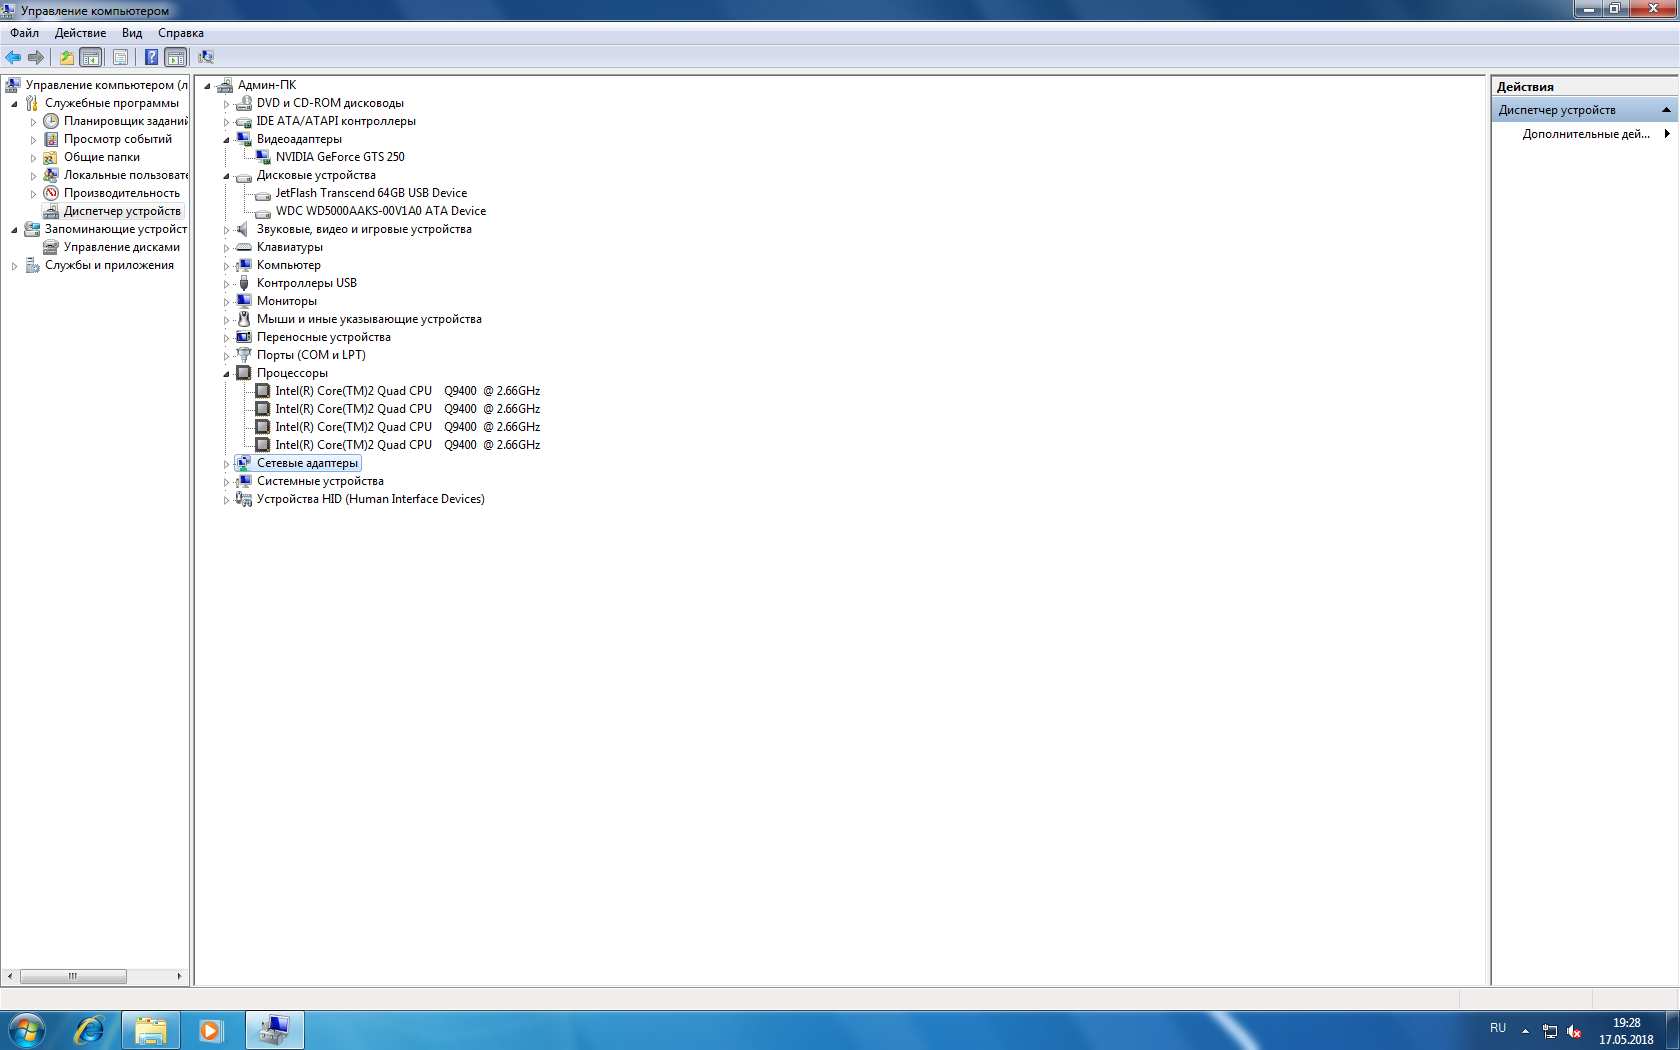
Task: Click the Общие папки icon
Action: (x=51, y=157)
